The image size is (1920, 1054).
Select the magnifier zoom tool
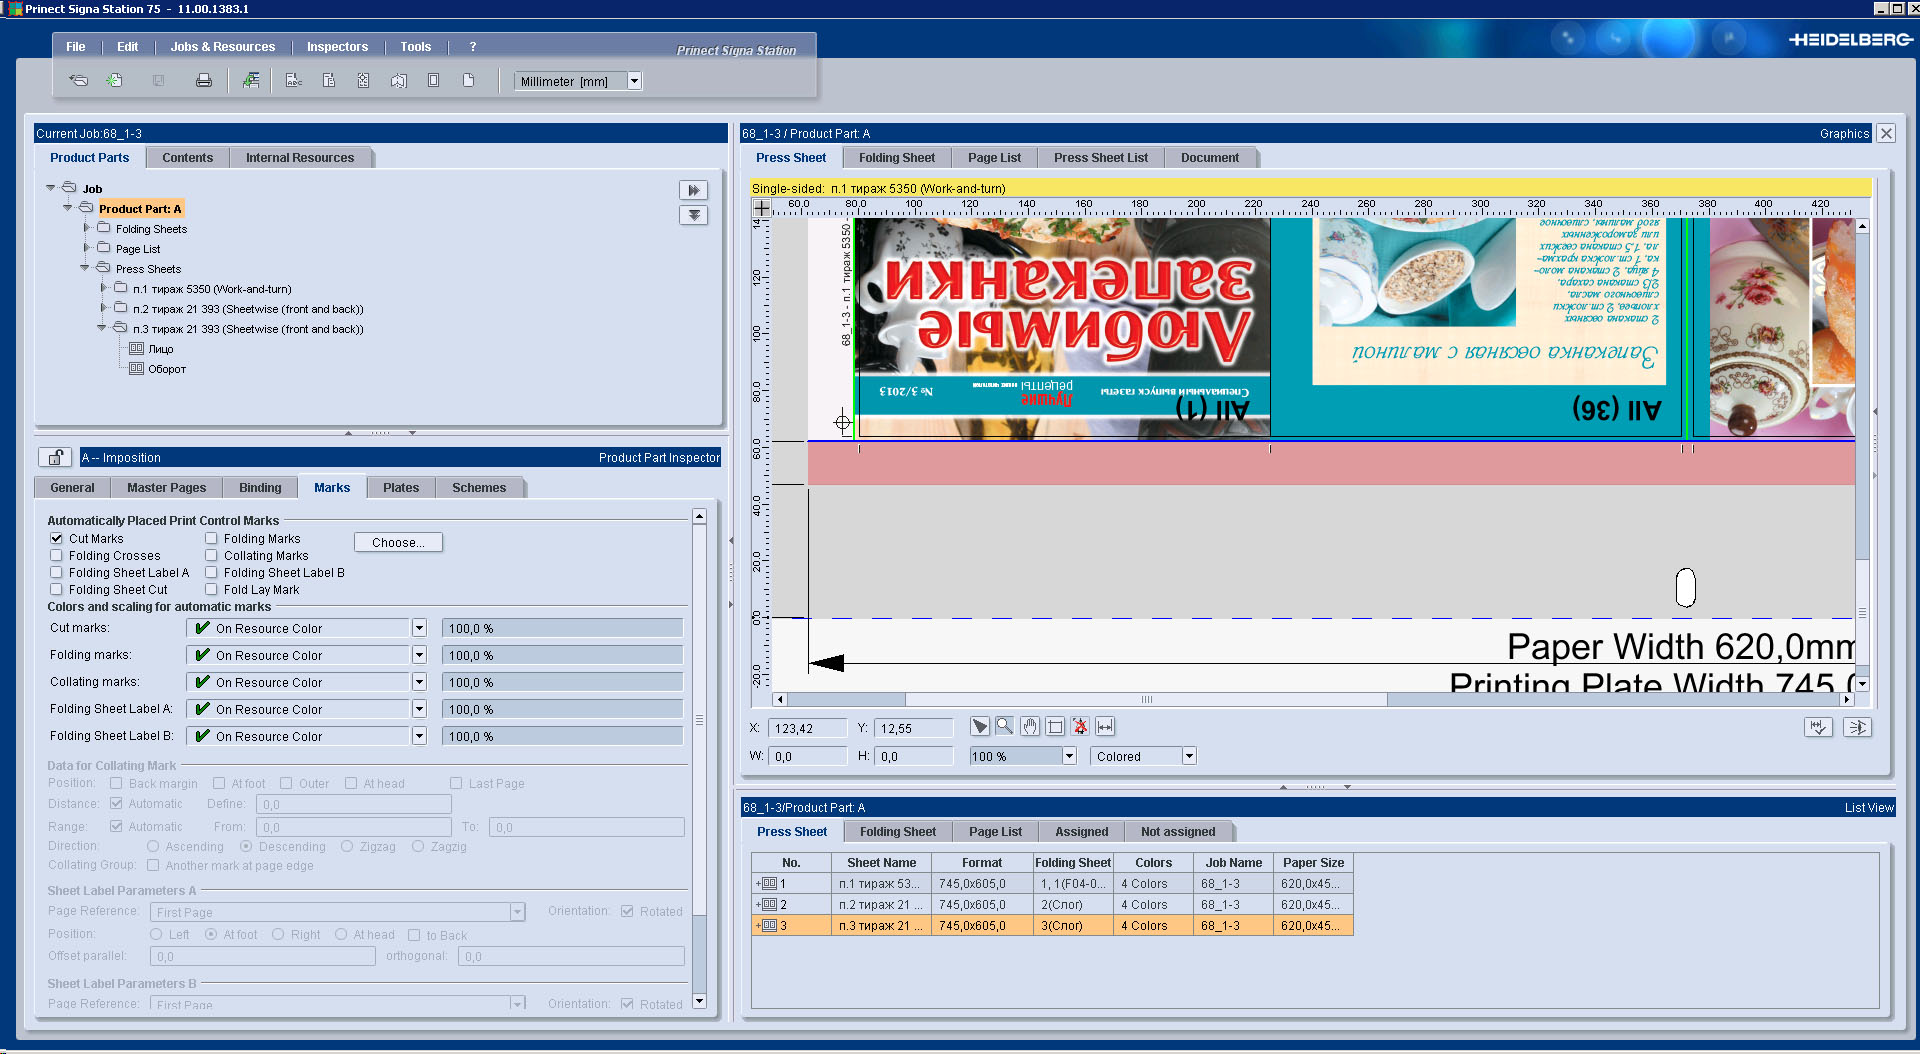(1004, 727)
